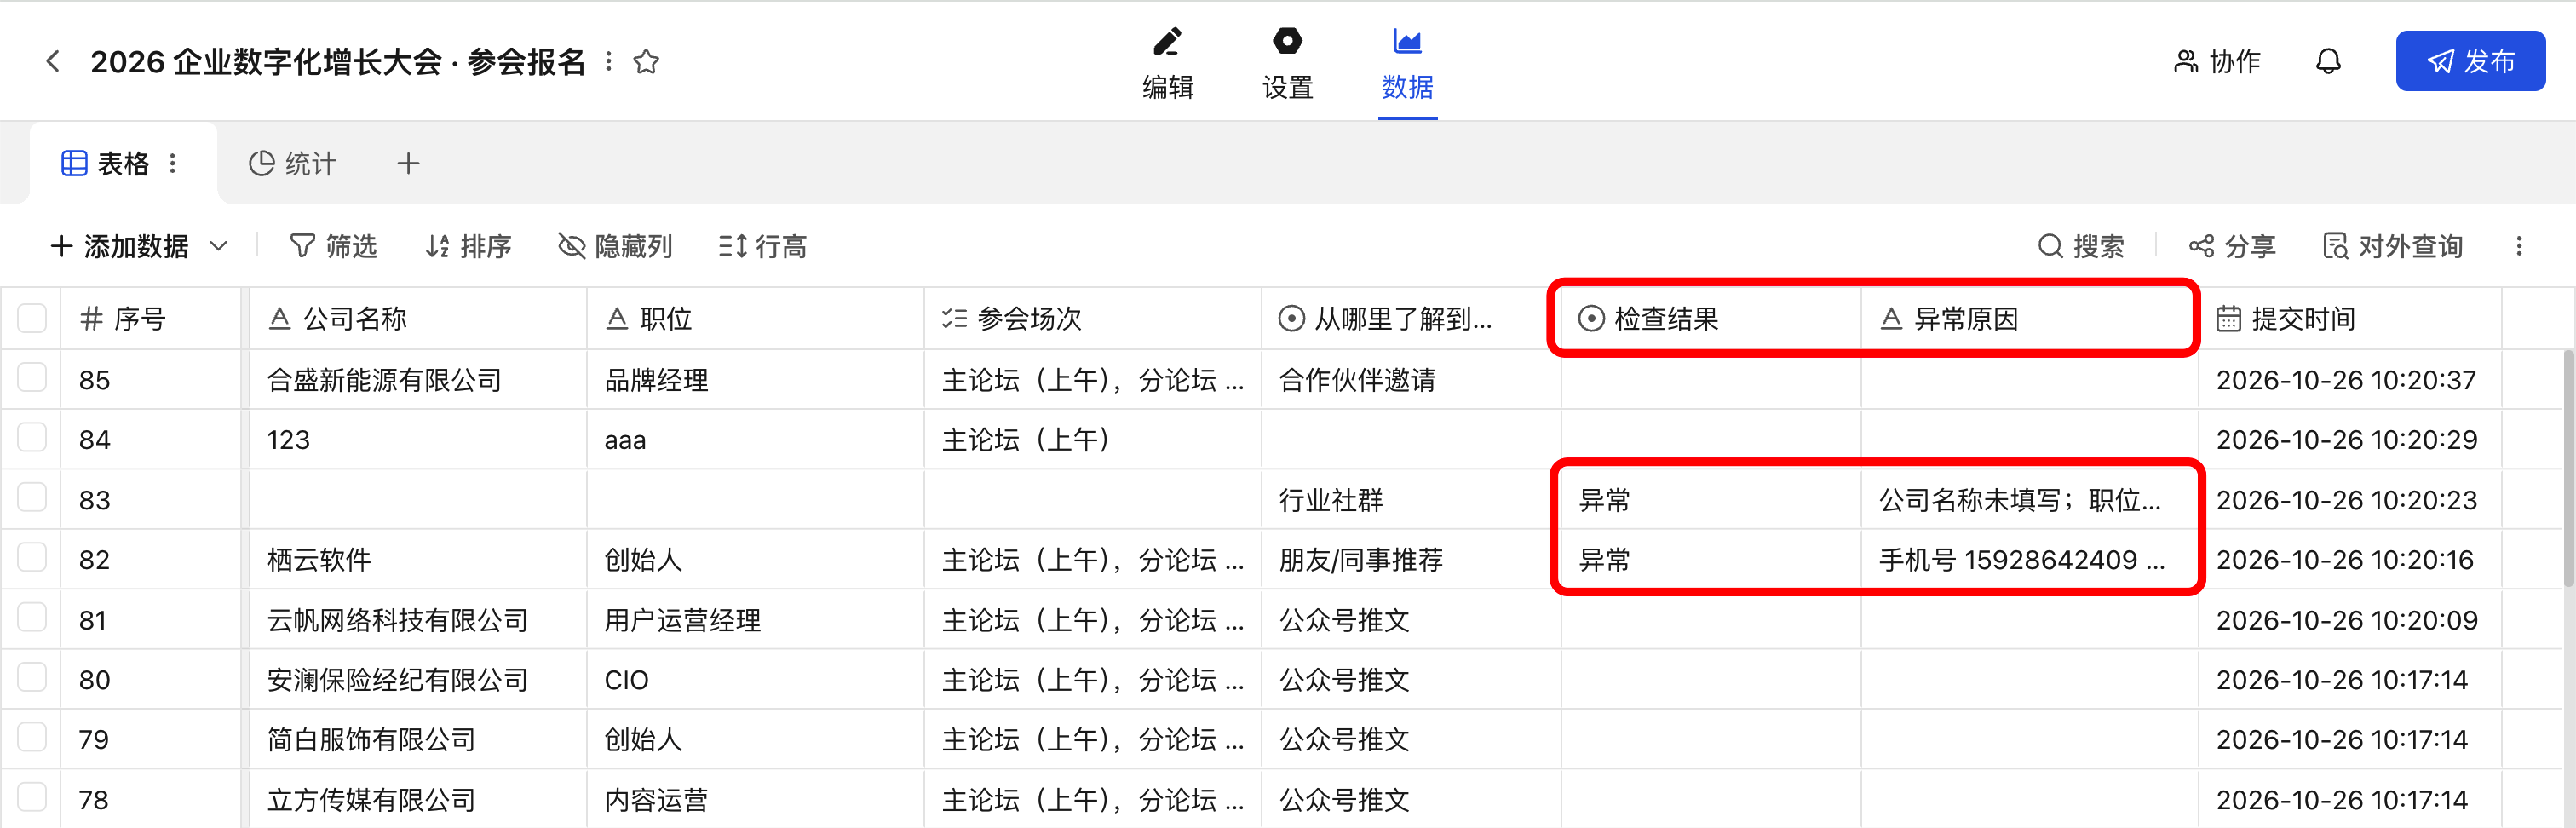Open 协作 collaboration panel
The image size is (2576, 828).
click(x=2217, y=62)
